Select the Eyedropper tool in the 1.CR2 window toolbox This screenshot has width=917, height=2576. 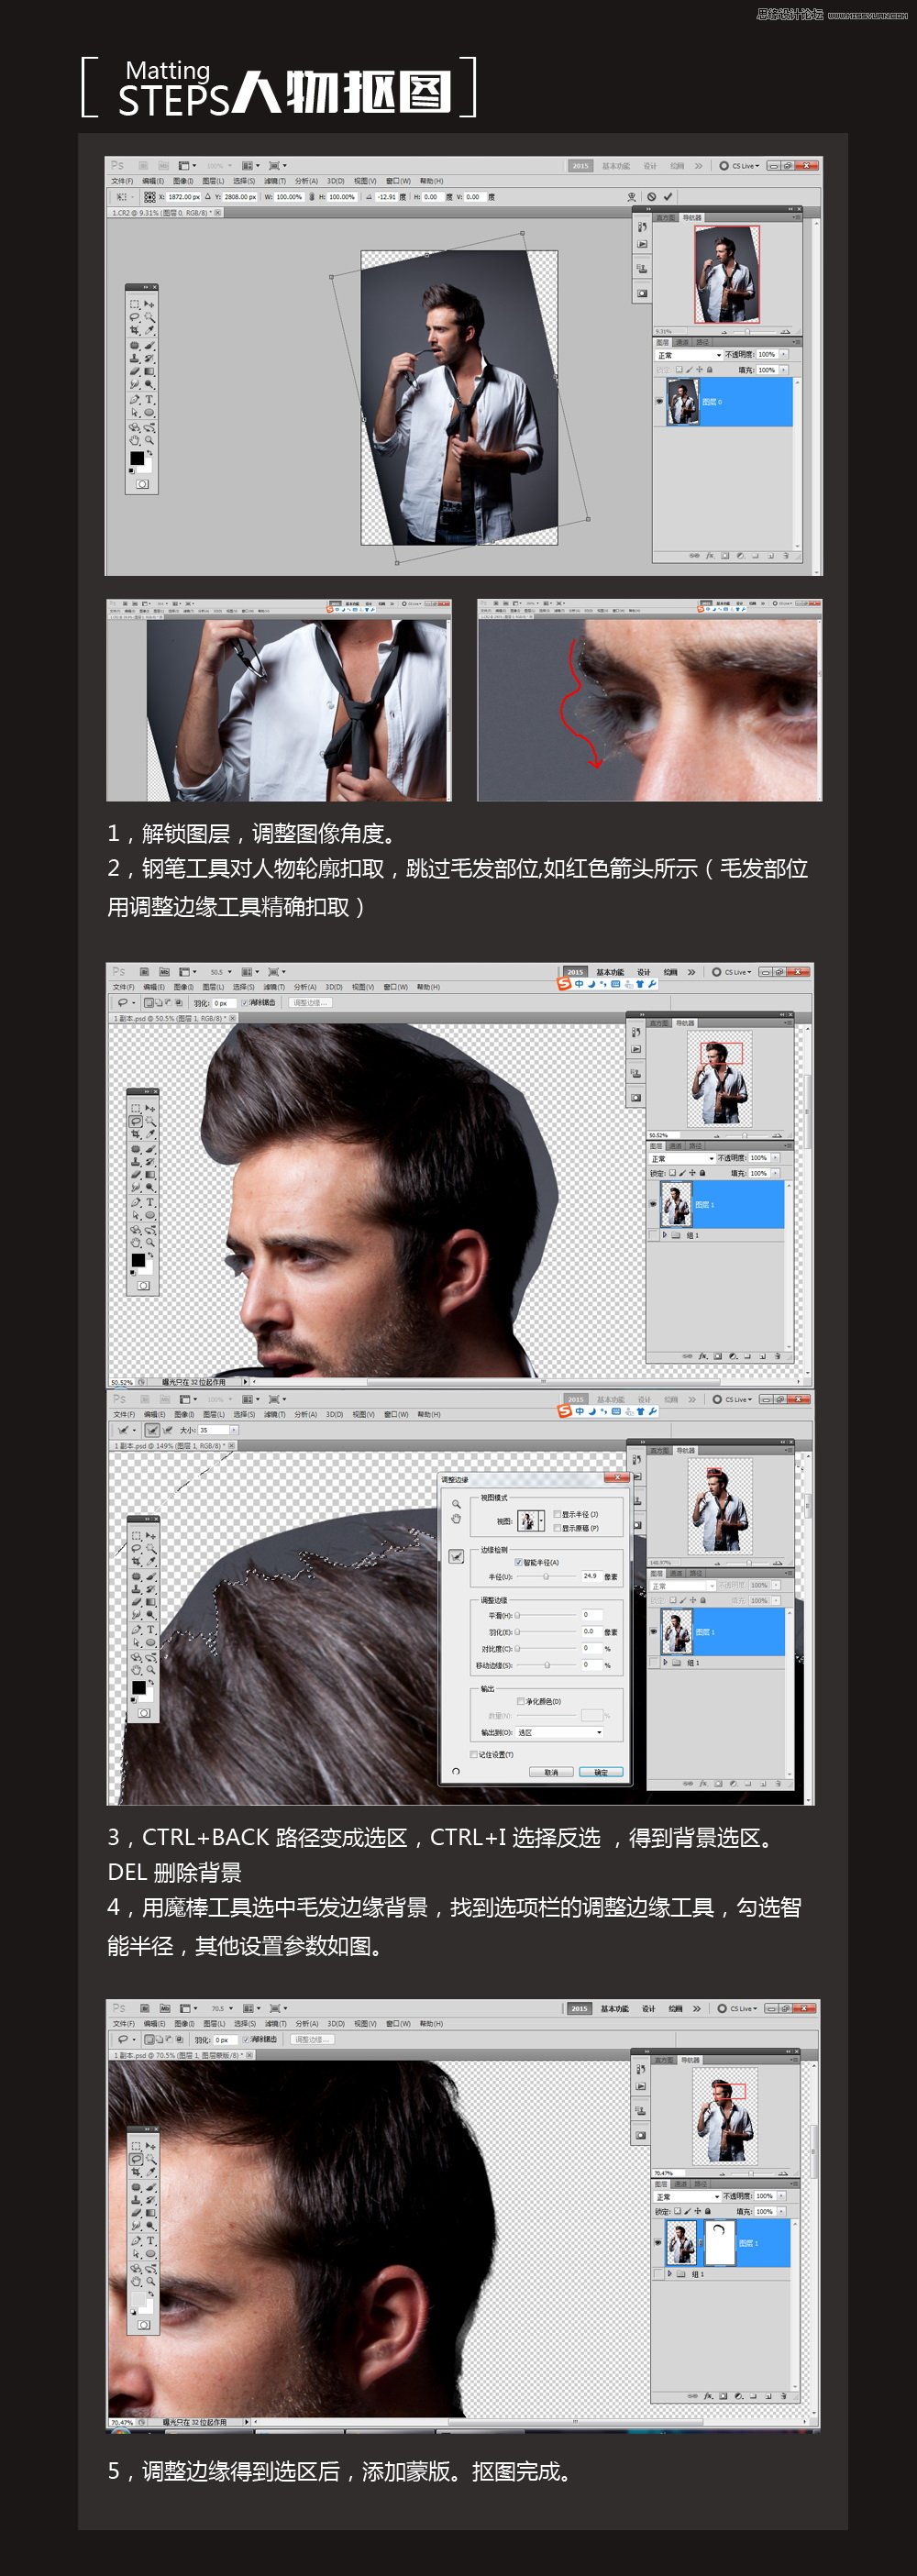click(150, 331)
